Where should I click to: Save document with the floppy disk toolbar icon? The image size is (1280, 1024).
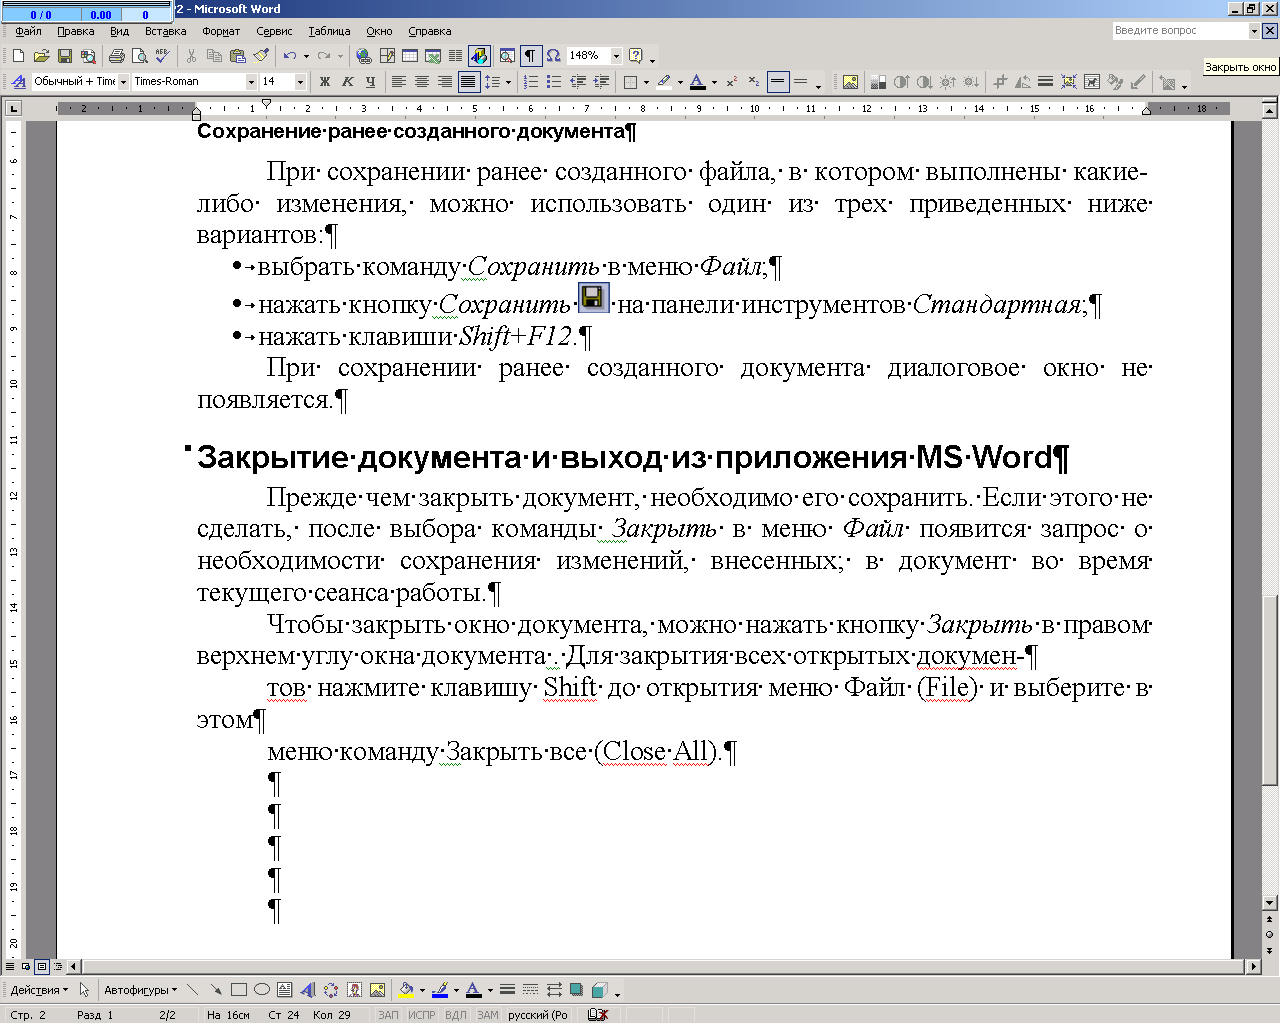click(64, 56)
